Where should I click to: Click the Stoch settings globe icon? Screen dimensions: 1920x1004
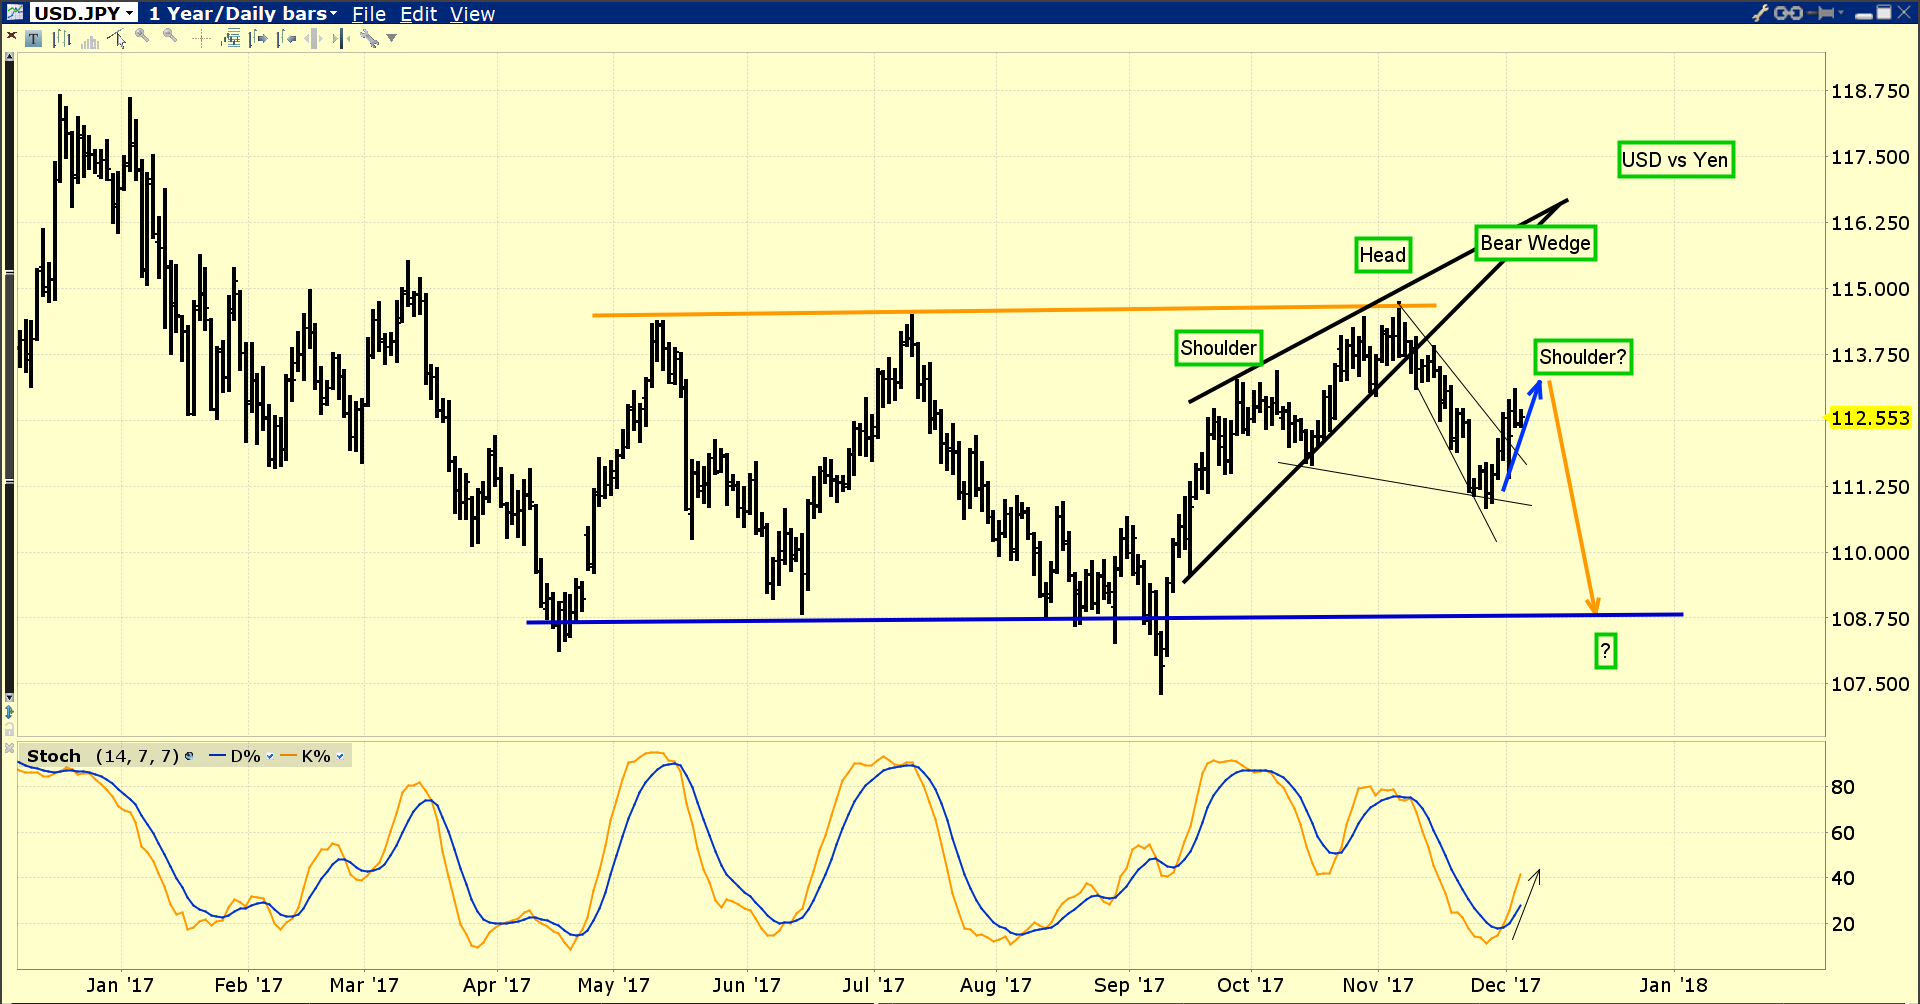pos(189,756)
